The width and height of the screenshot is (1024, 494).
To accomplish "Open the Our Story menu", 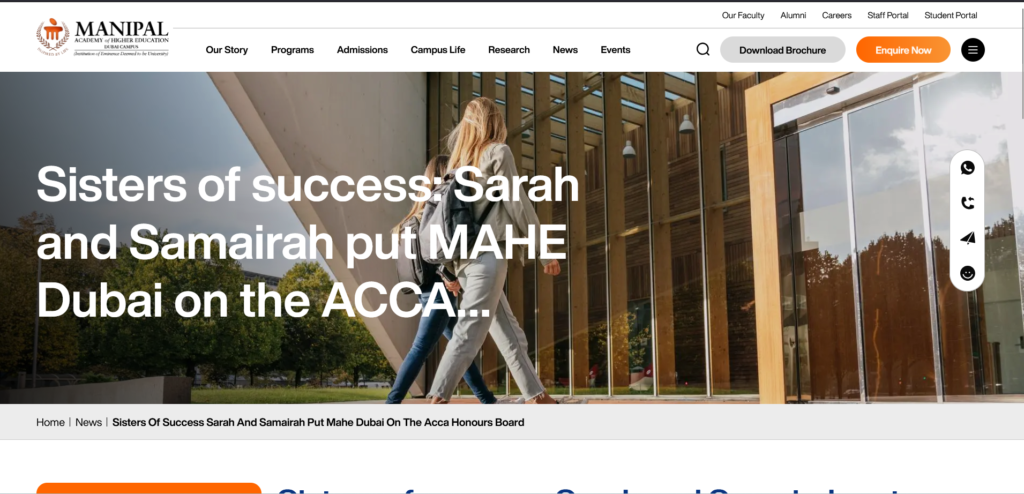I will 227,50.
